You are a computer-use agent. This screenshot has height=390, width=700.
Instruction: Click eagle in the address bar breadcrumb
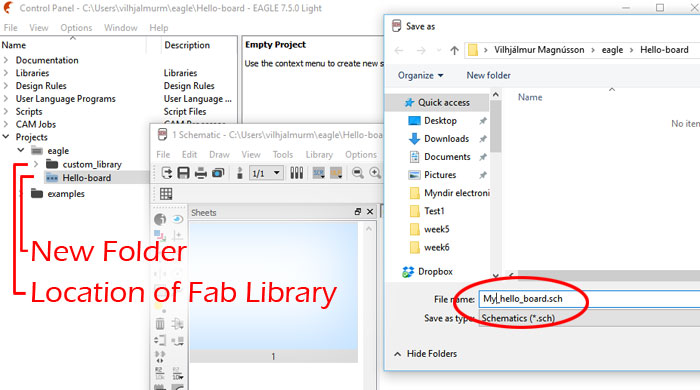[x=612, y=50]
